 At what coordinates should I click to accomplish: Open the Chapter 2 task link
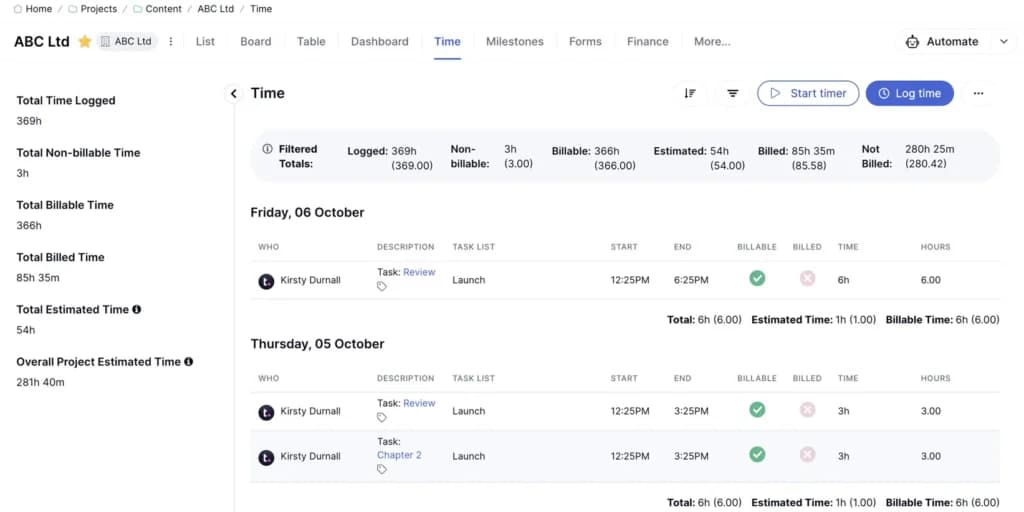399,455
